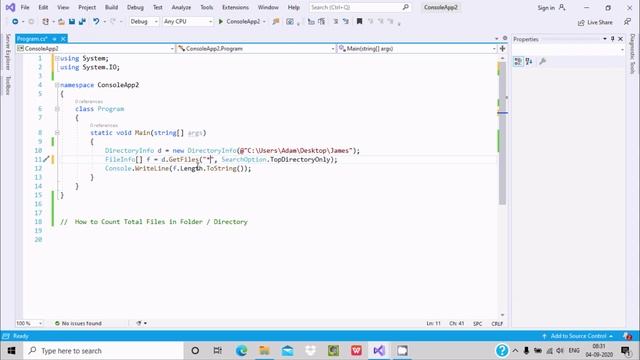
Task: Comment out the selected lines icon
Action: (x=336, y=22)
